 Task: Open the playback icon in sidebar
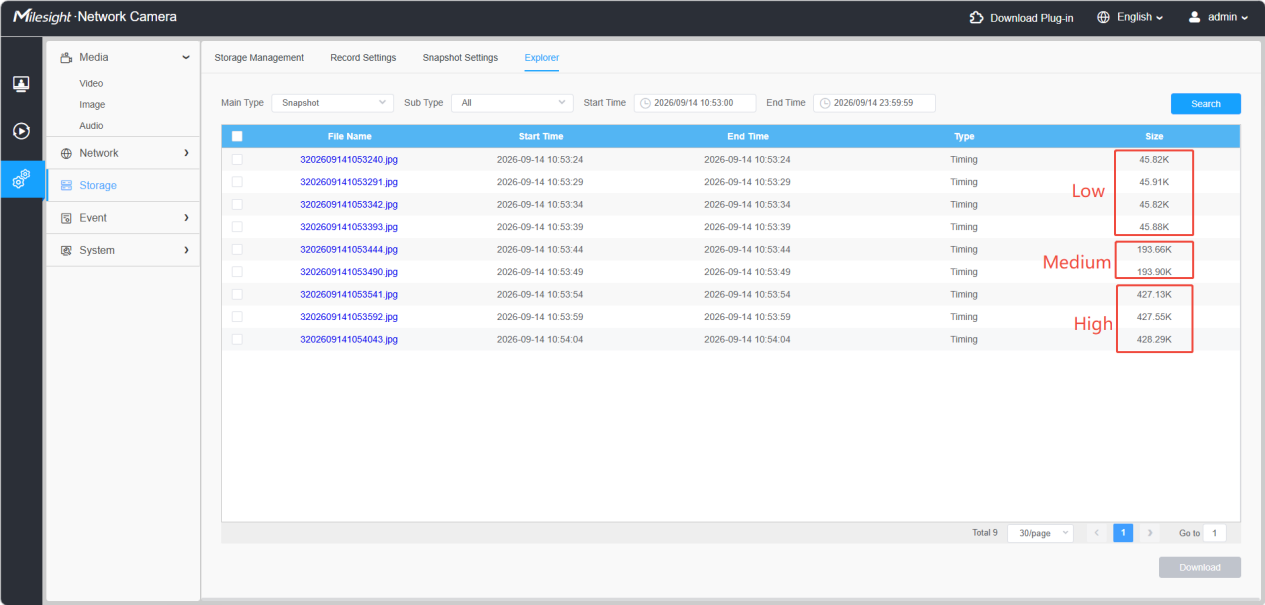(x=21, y=131)
